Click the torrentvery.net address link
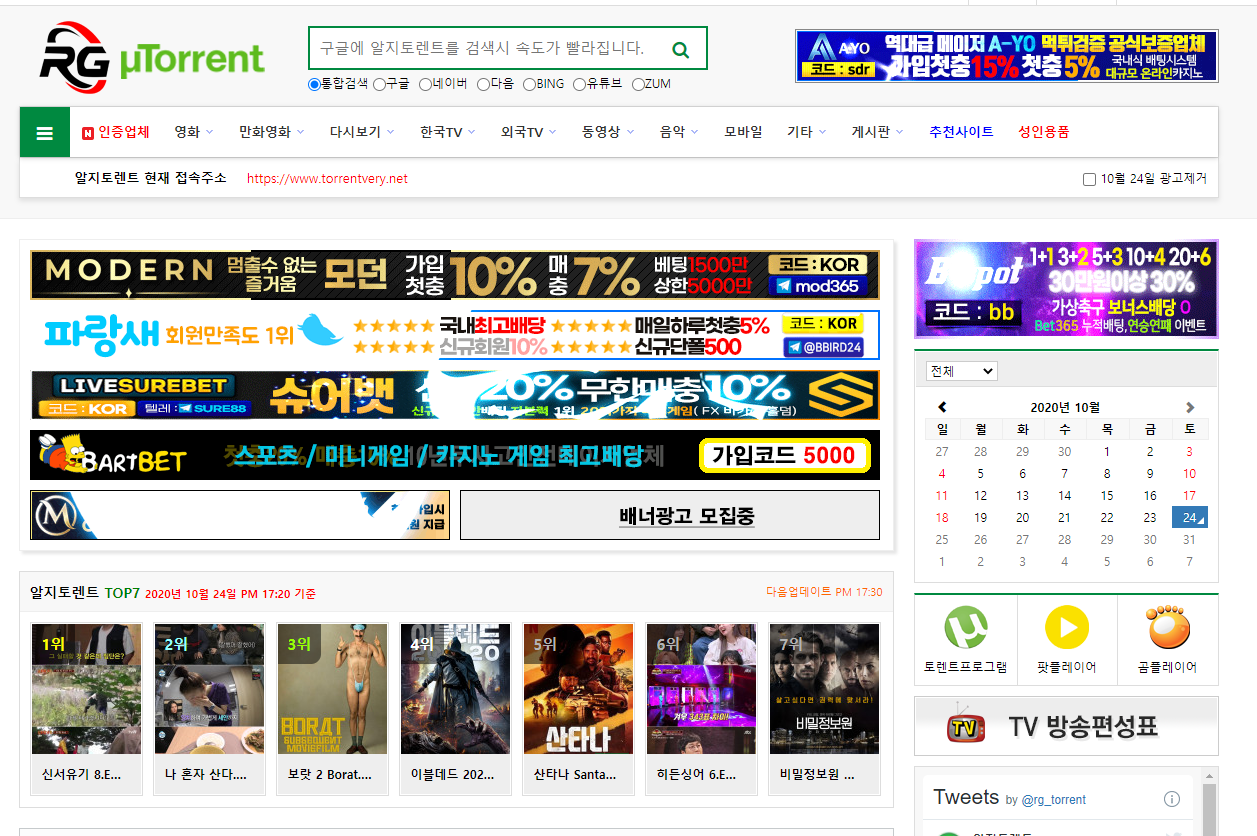Viewport: 1257px width, 836px height. (327, 179)
